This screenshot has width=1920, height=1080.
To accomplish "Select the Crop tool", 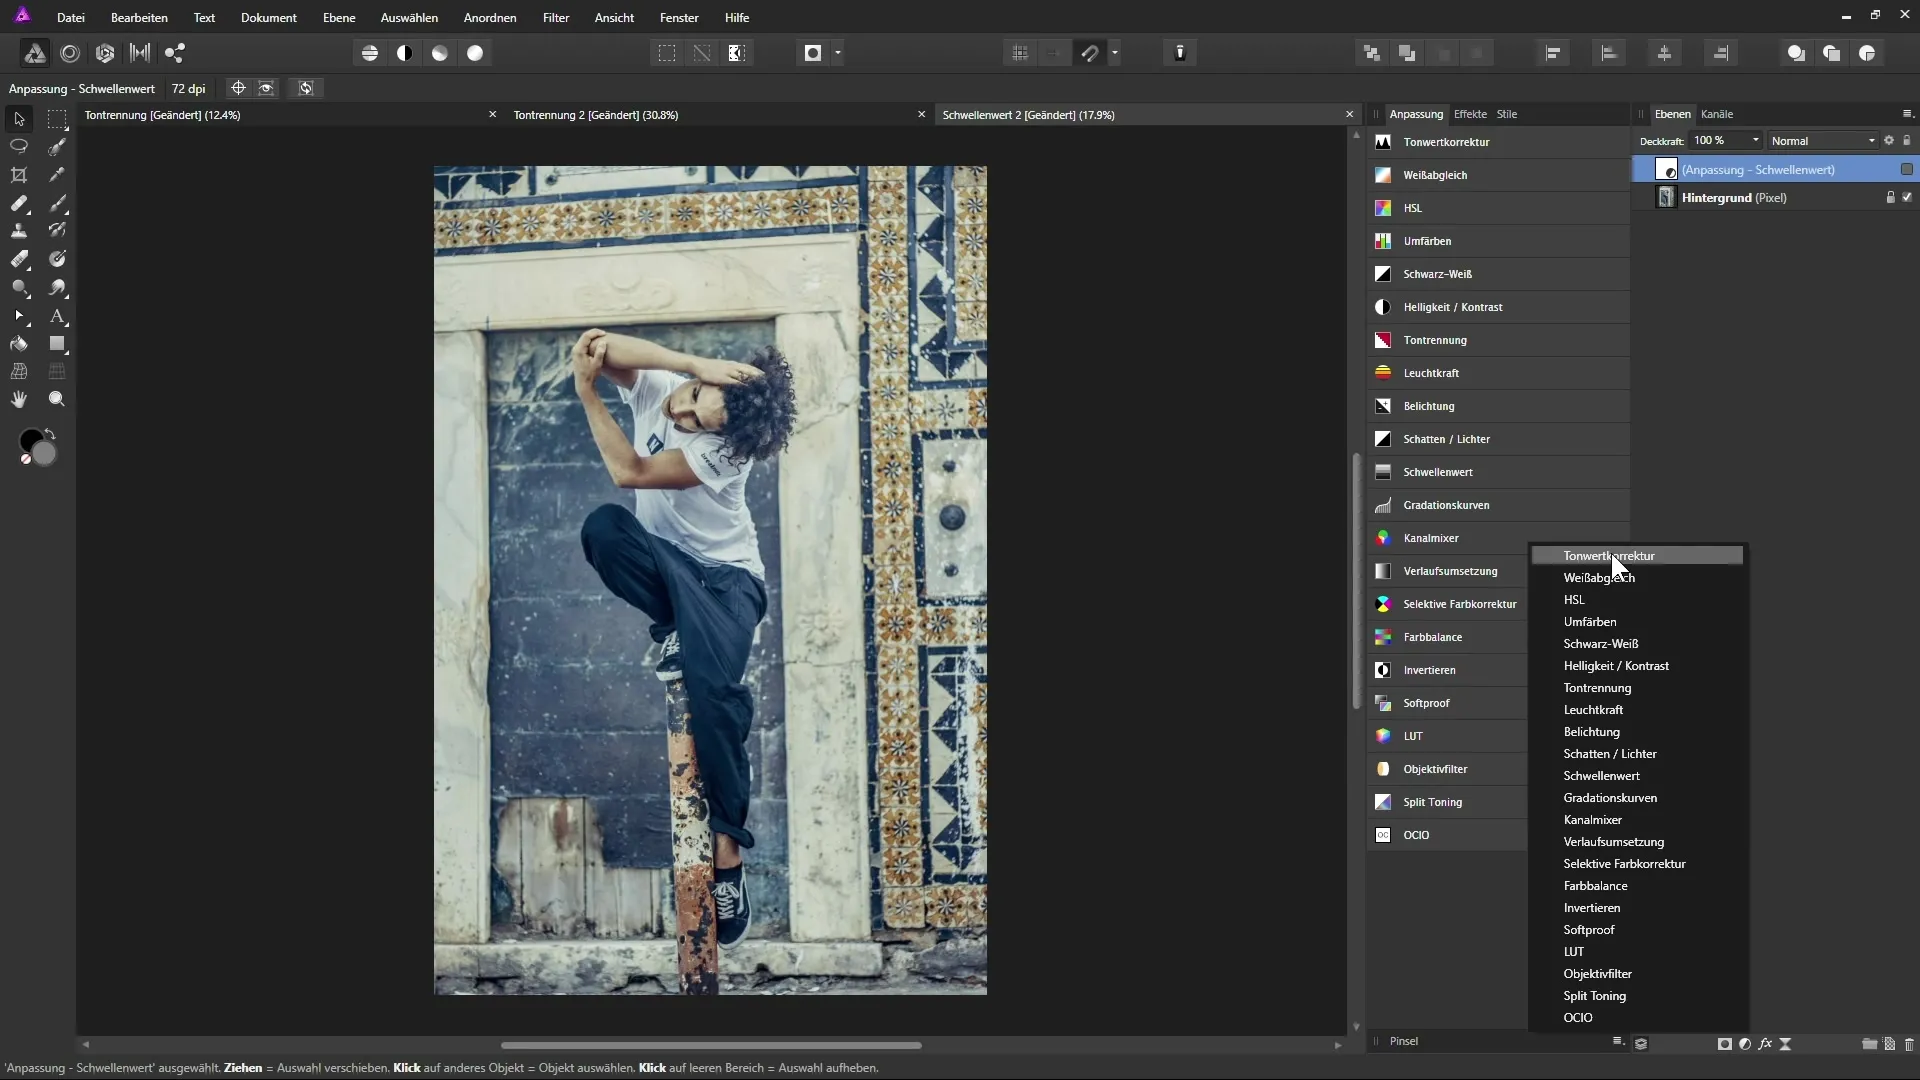I will click(x=19, y=175).
